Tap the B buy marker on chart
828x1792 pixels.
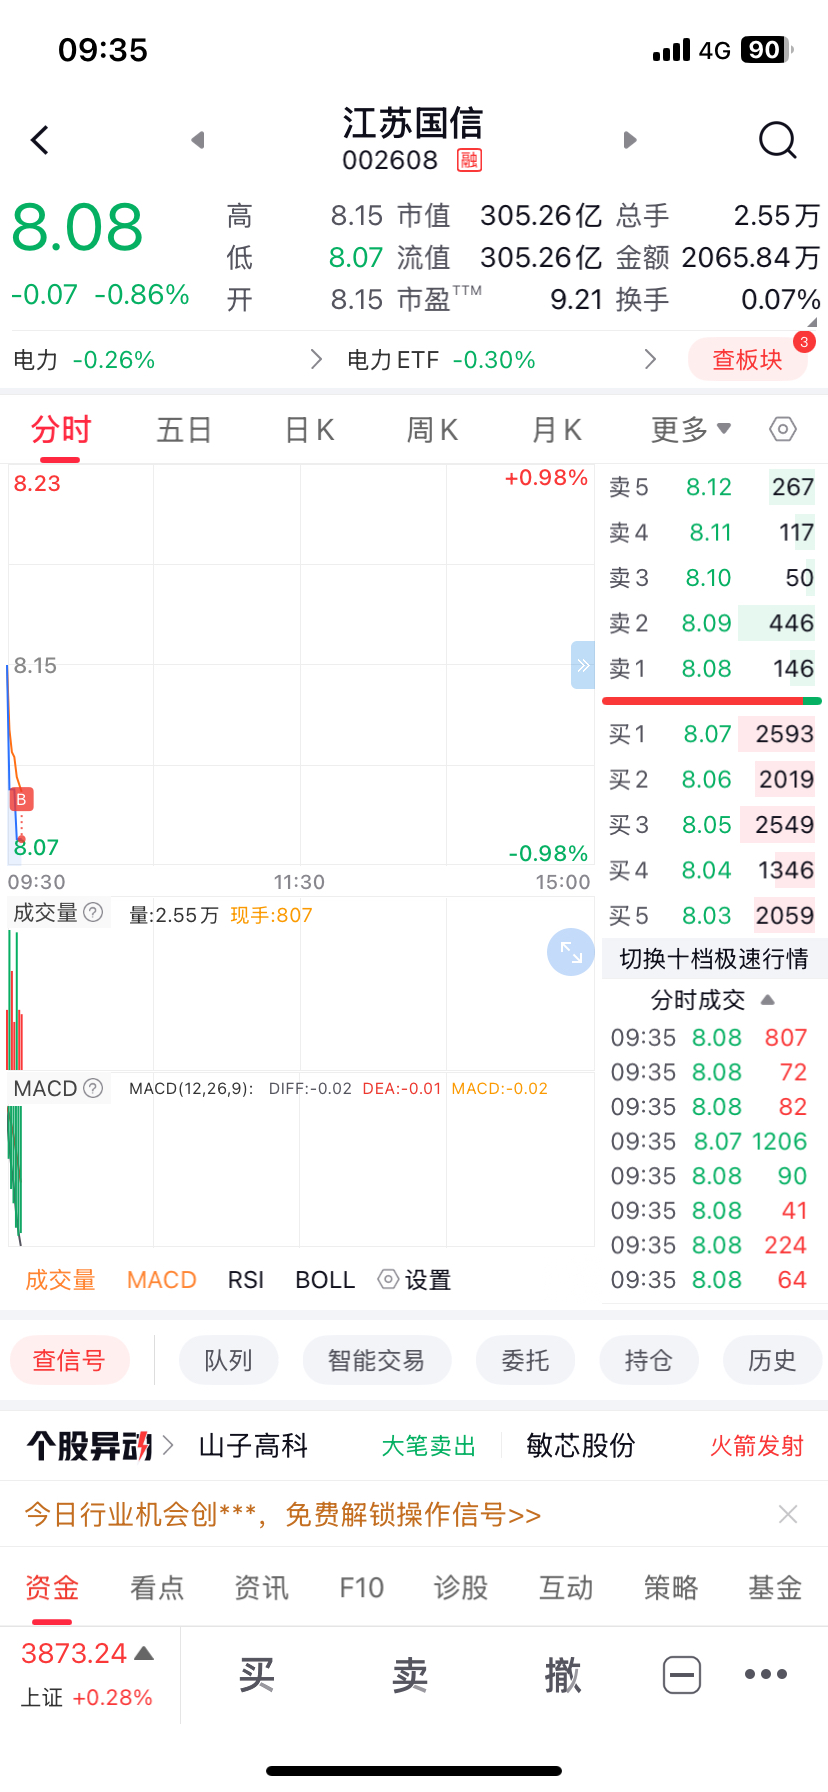[x=21, y=799]
